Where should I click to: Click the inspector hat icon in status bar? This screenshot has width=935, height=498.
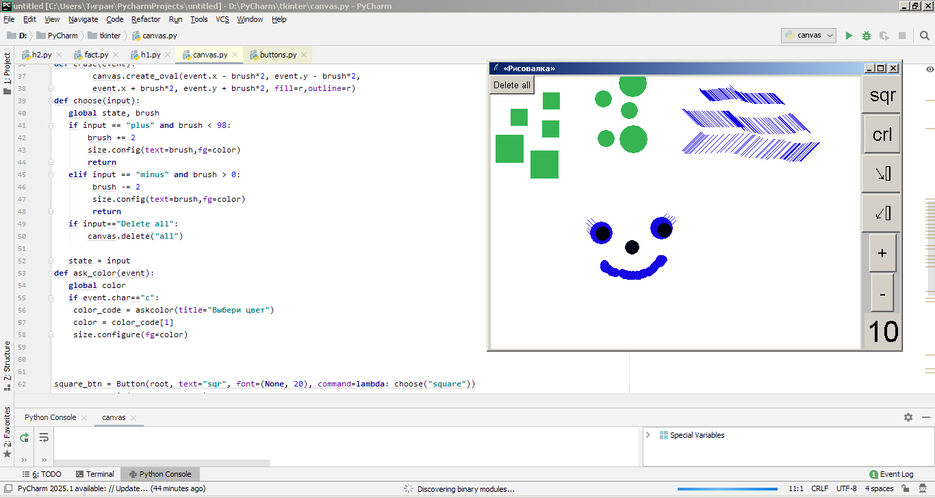(923, 488)
